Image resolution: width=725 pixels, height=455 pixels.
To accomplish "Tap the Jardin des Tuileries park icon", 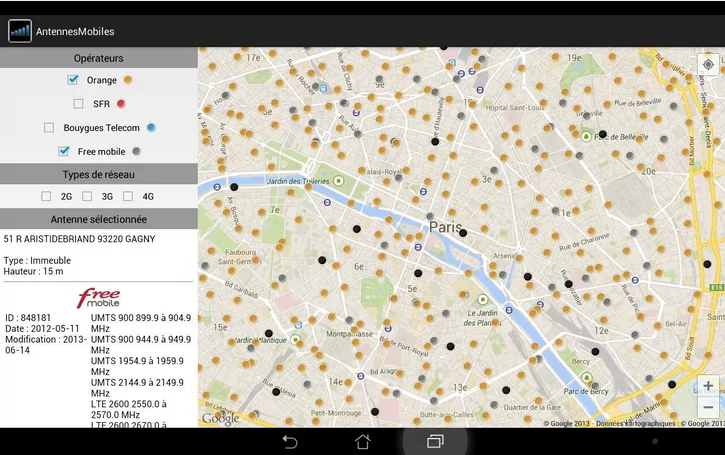I will (339, 181).
